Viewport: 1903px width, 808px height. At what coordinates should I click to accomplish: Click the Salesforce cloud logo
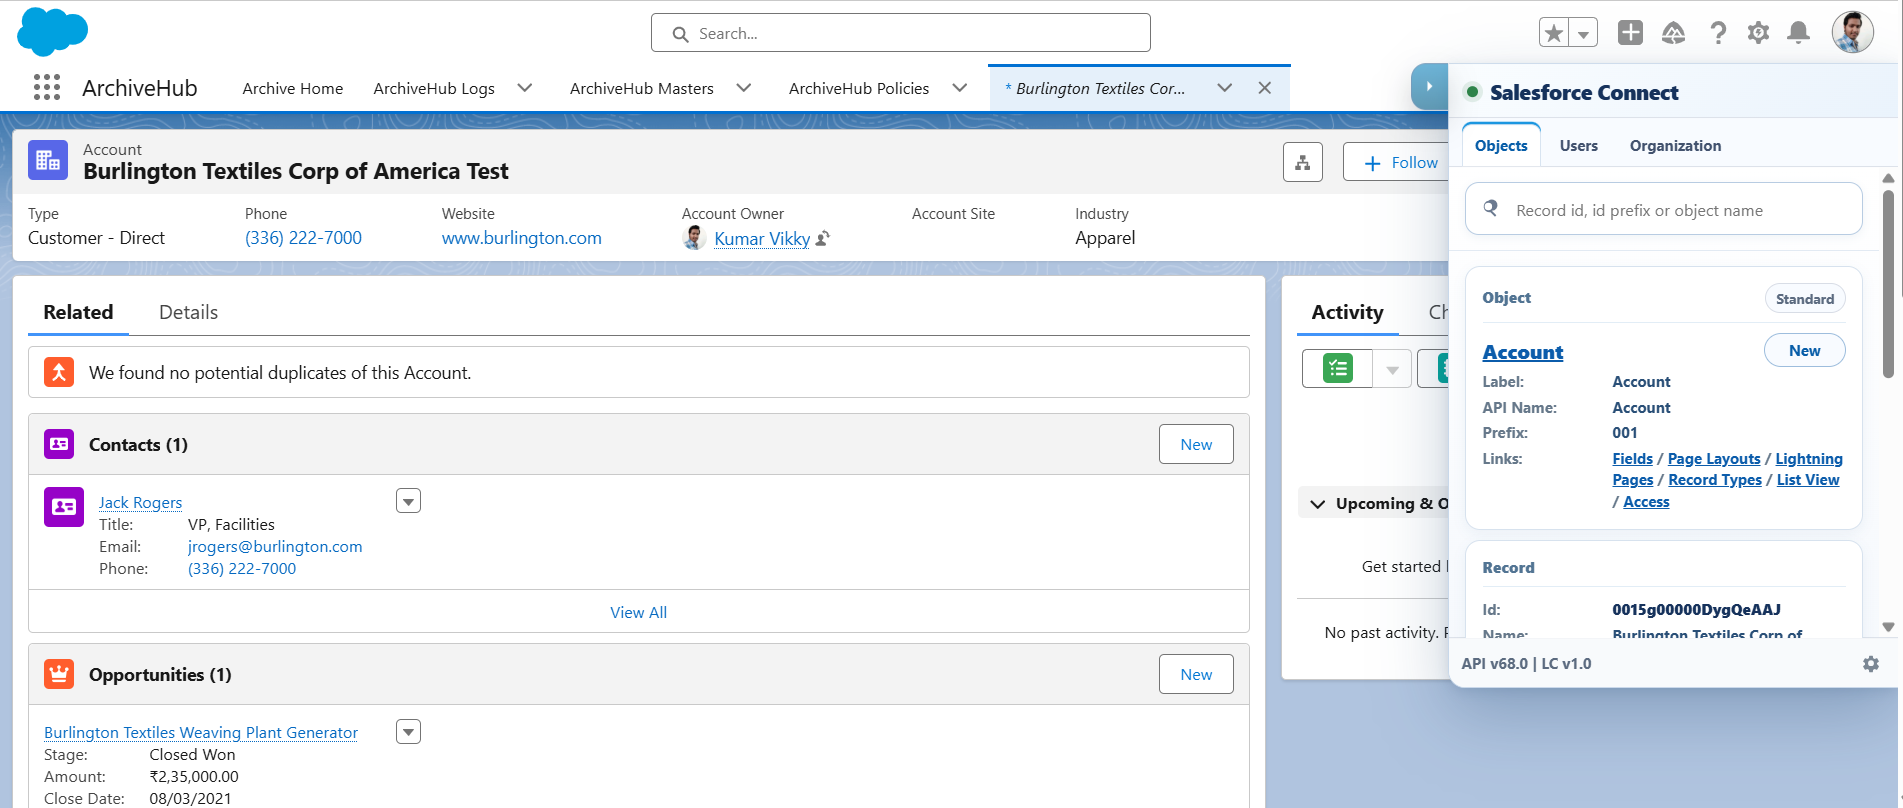pos(53,31)
